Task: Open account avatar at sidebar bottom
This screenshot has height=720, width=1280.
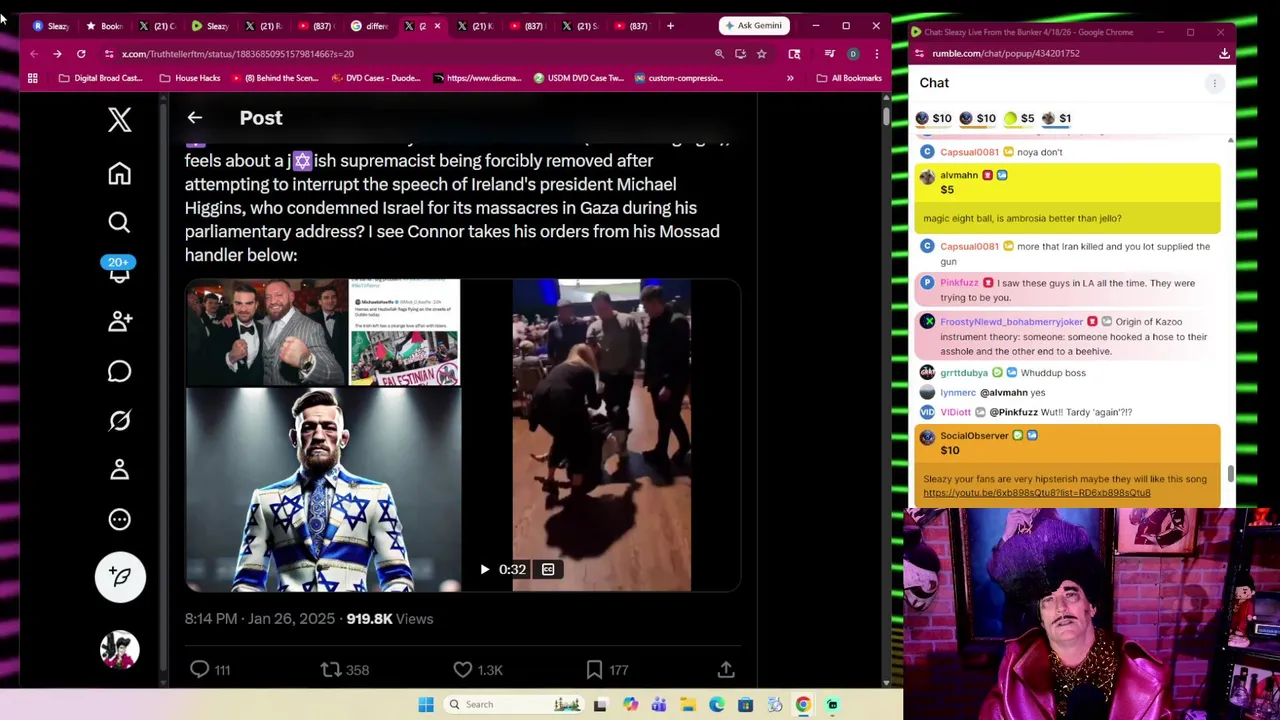Action: point(119,649)
